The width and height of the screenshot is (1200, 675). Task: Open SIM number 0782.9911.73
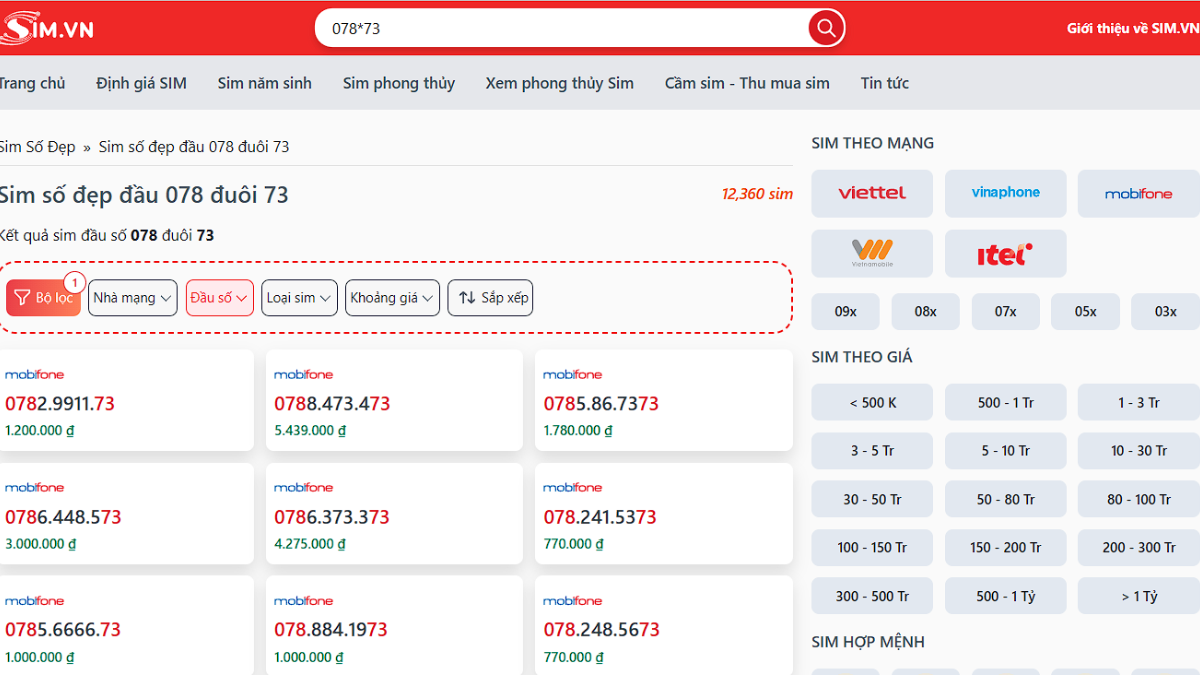[60, 404]
